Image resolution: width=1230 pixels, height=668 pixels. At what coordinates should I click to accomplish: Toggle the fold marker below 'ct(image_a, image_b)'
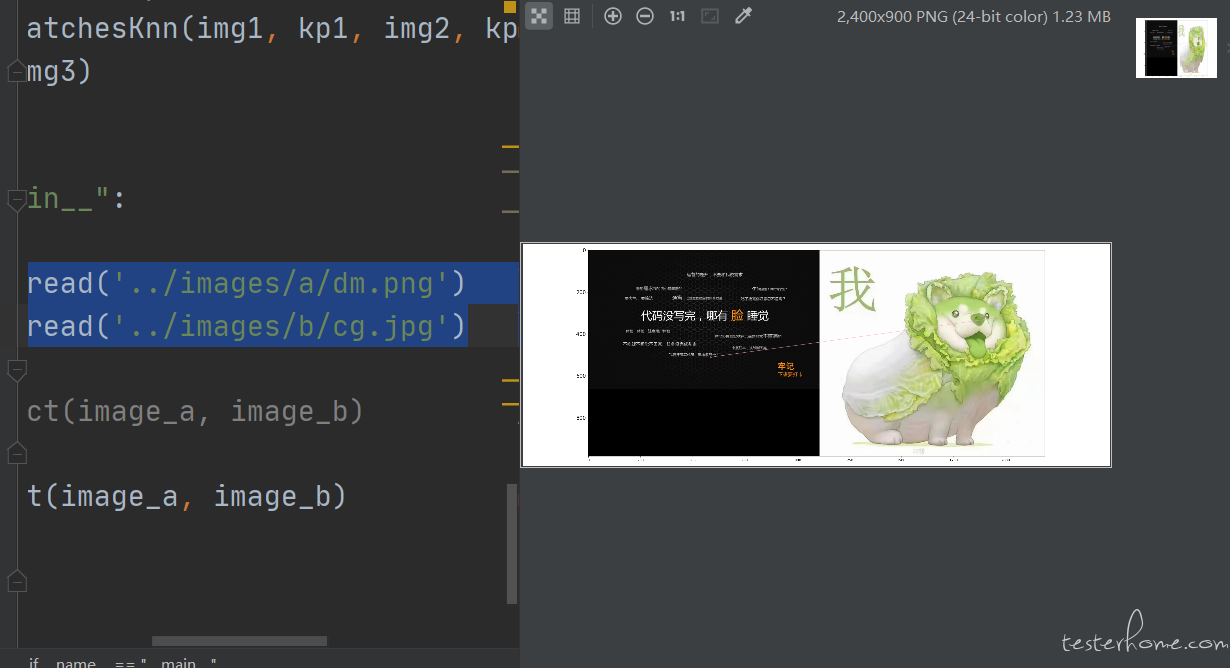pyautogui.click(x=16, y=454)
